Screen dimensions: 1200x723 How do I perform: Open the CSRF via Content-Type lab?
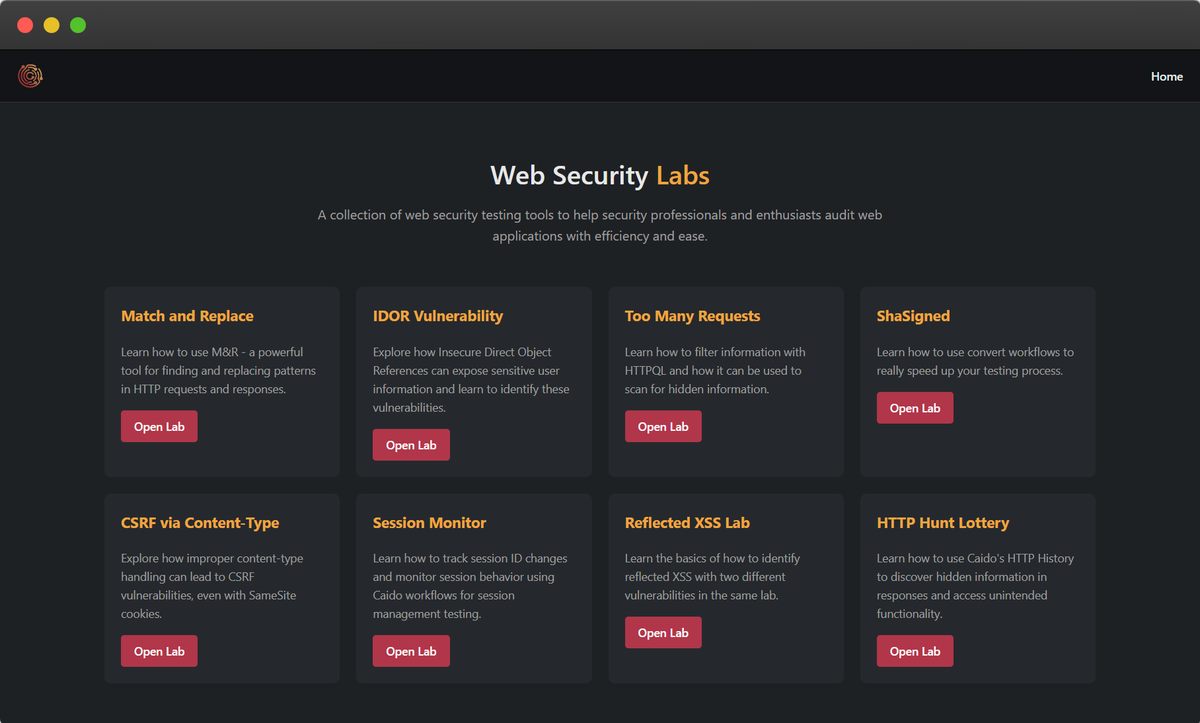[x=159, y=651]
